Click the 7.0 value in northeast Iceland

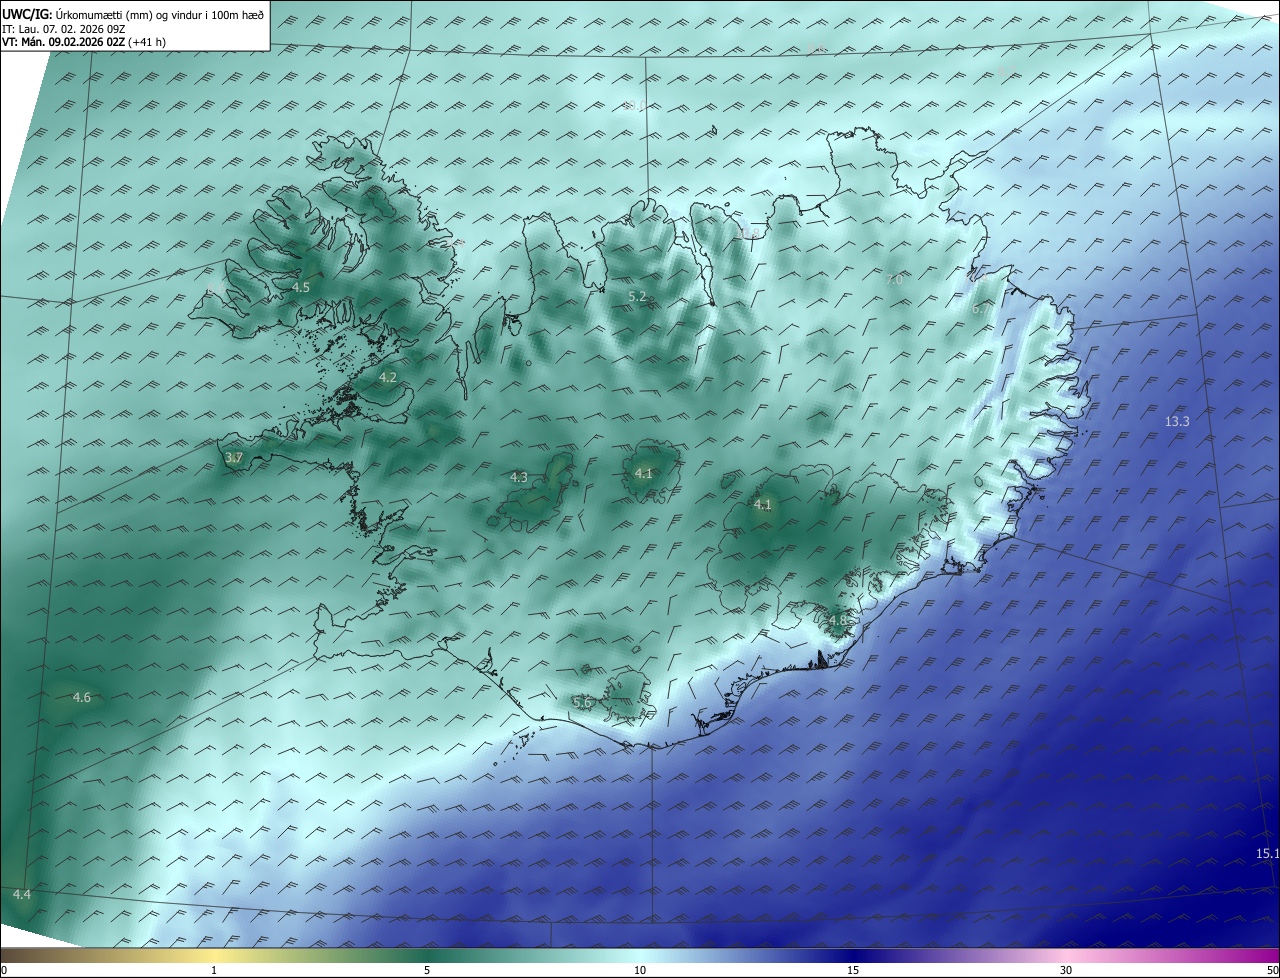click(894, 280)
